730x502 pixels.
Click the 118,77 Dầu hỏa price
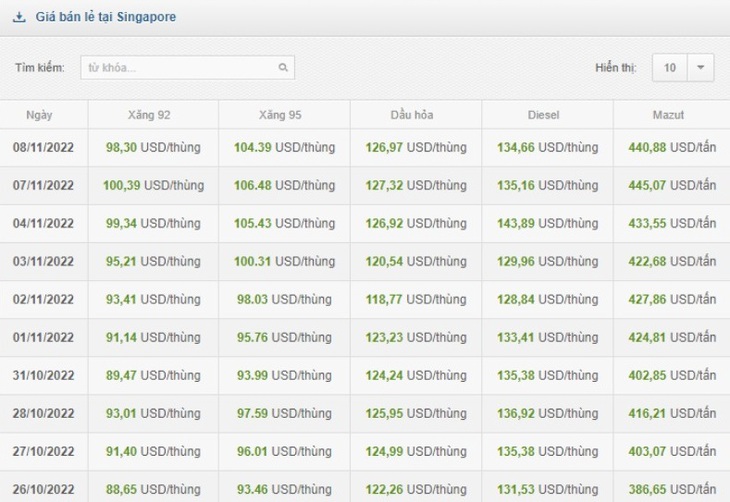pos(384,299)
